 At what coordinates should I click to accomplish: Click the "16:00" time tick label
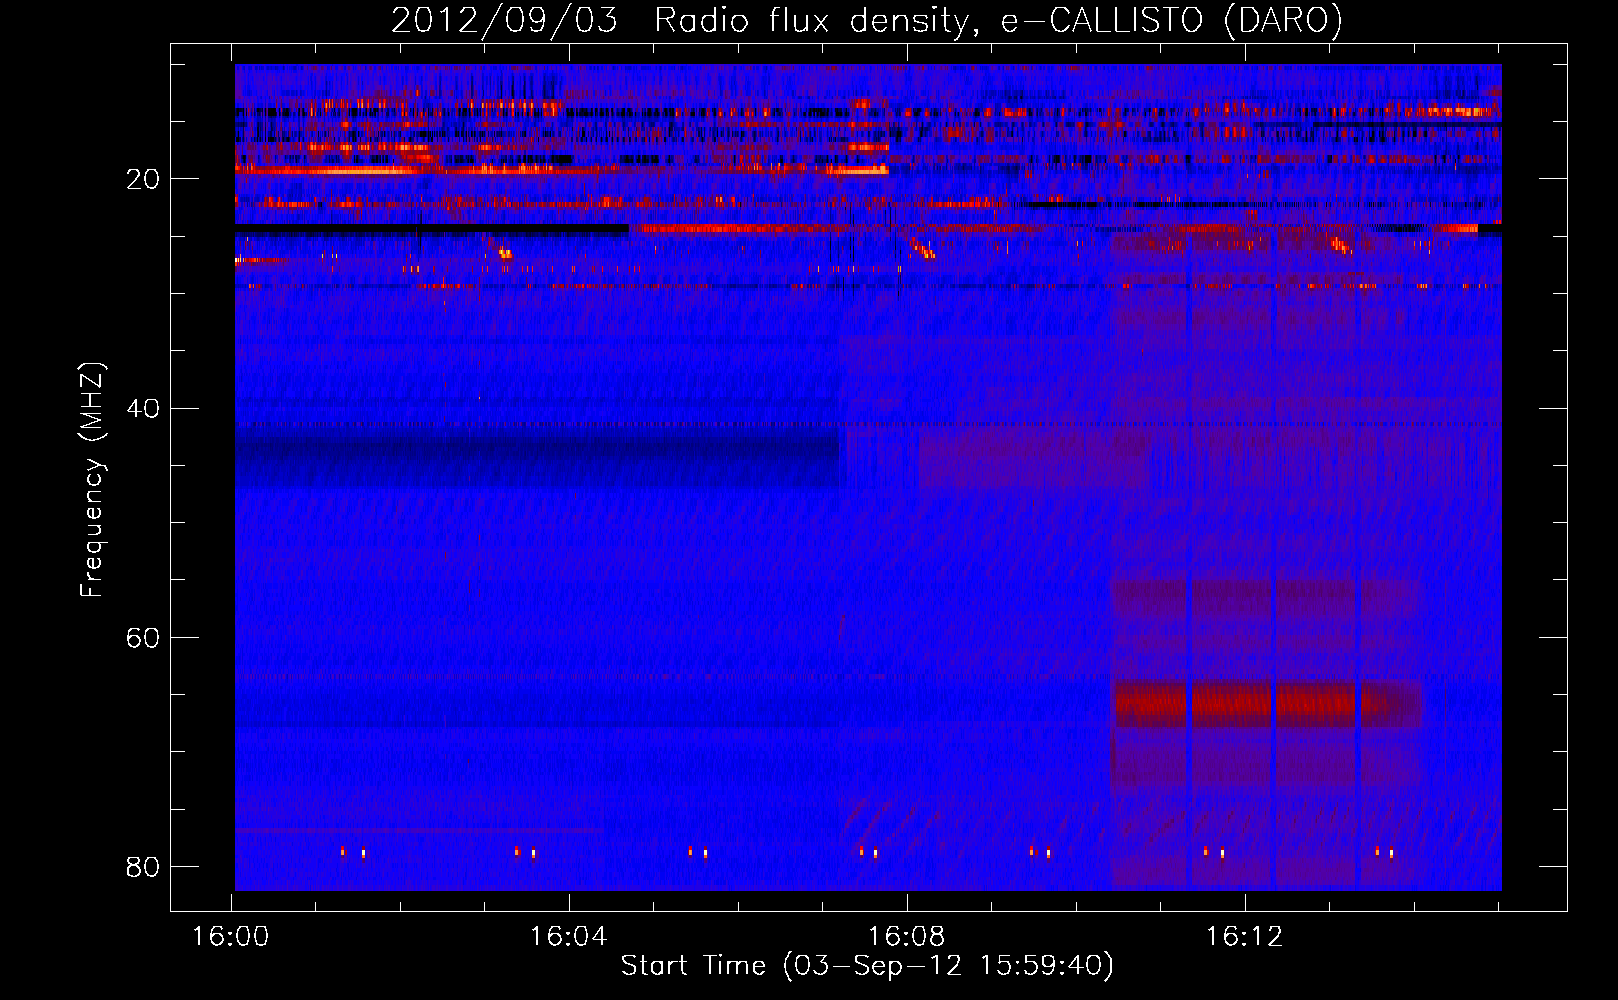[x=231, y=937]
